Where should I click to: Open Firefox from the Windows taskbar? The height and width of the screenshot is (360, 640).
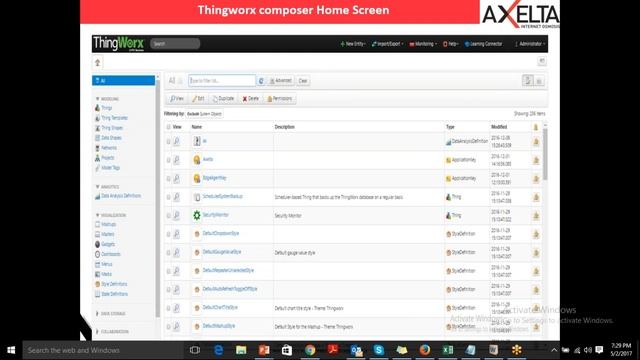tap(424, 350)
